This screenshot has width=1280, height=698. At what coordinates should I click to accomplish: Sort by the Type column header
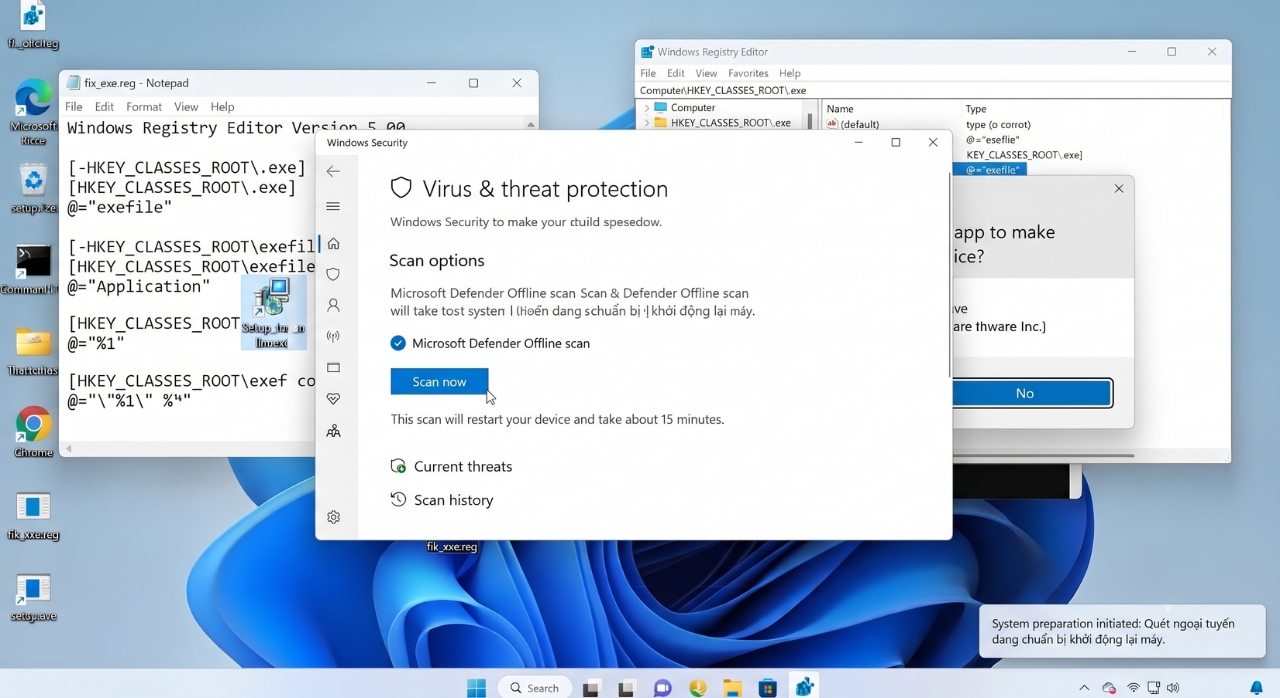click(976, 109)
